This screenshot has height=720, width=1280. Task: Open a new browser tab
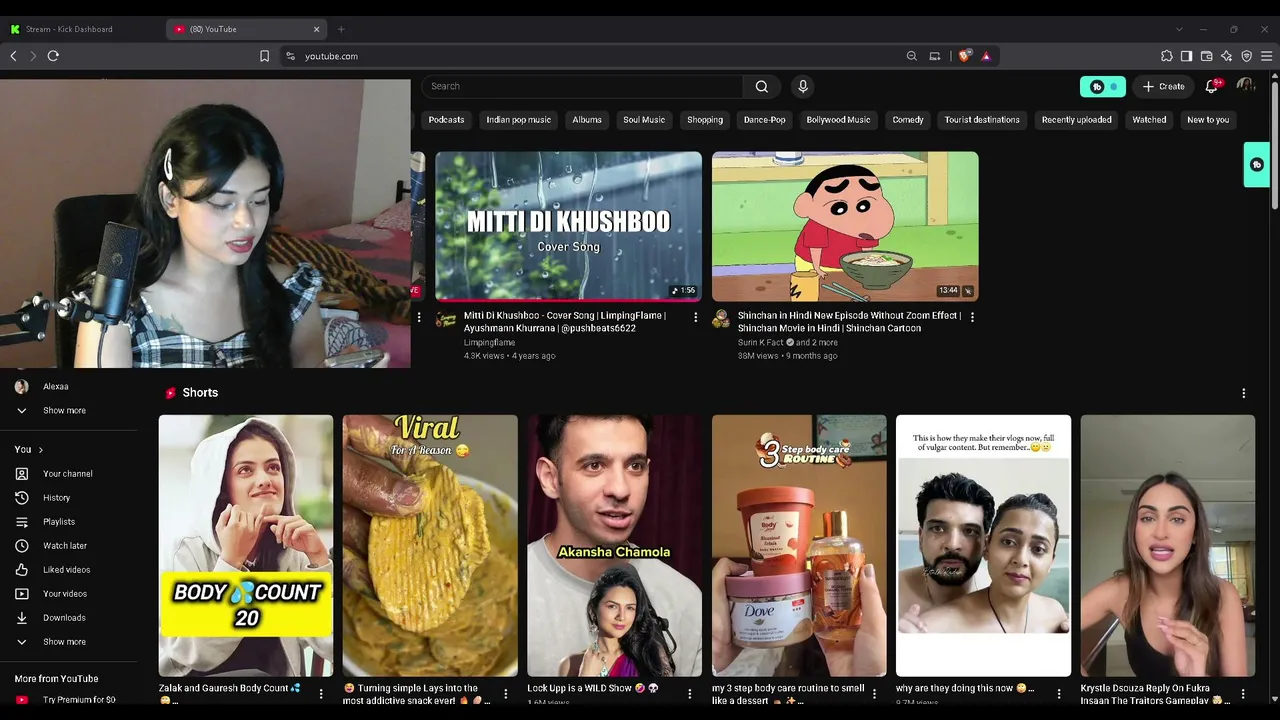pos(341,29)
